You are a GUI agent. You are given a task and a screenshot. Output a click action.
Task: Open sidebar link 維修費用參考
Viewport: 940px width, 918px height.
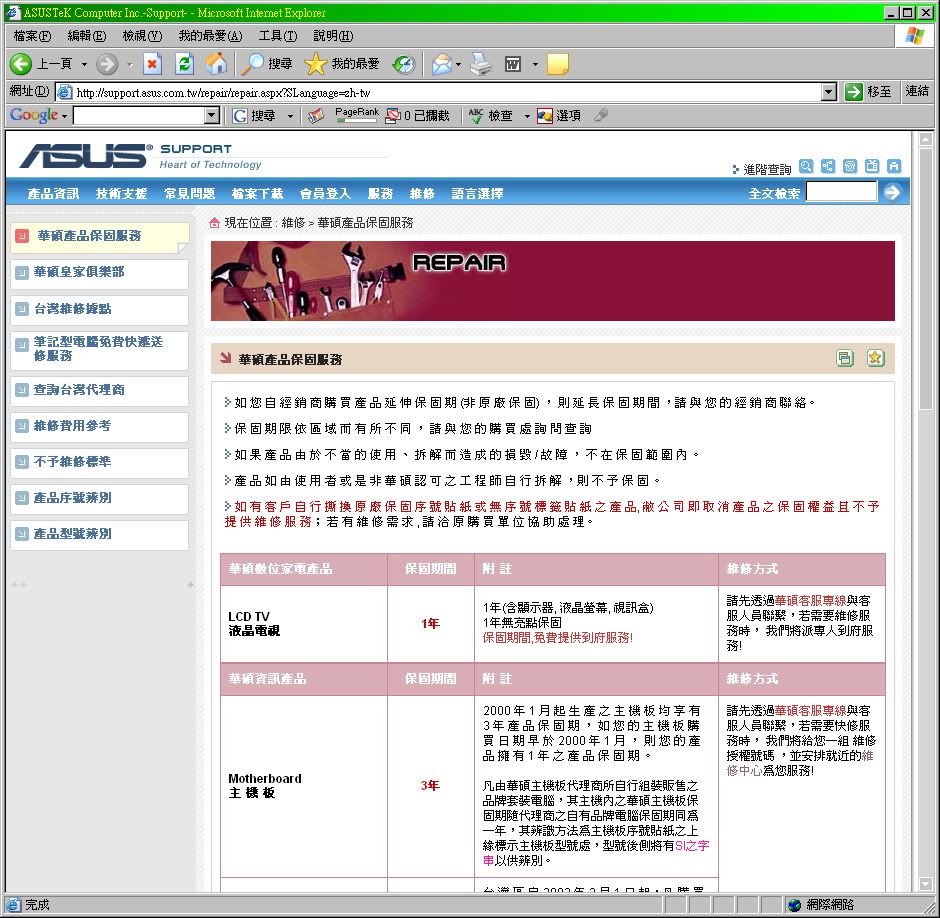72,425
